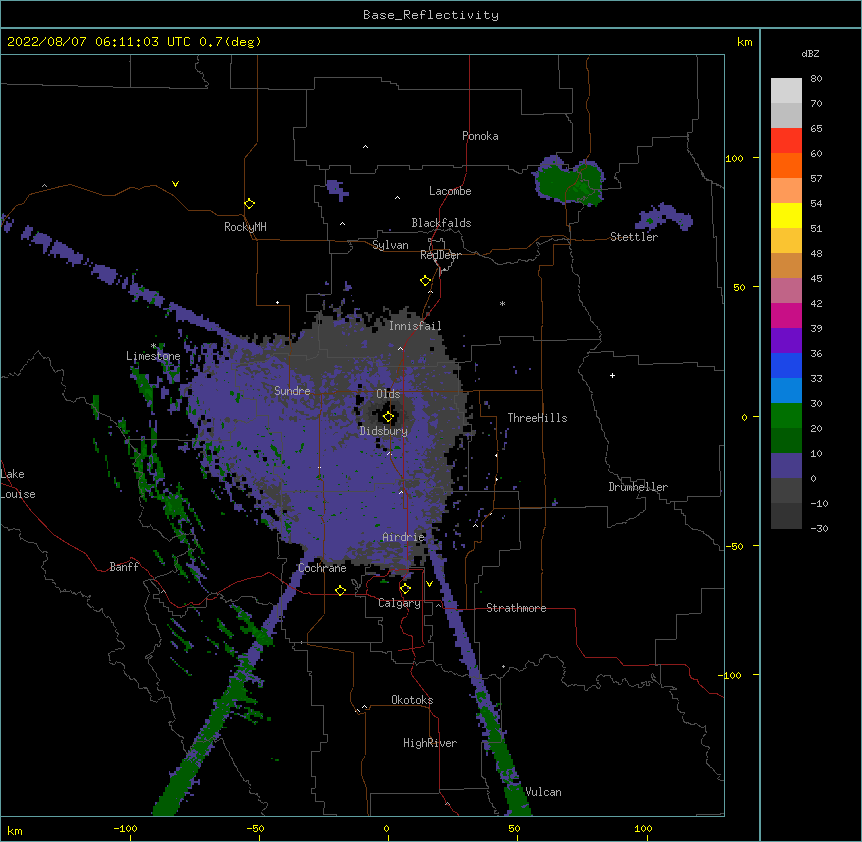
Task: Click the Lake Louise label at left edge
Action: tap(18, 484)
